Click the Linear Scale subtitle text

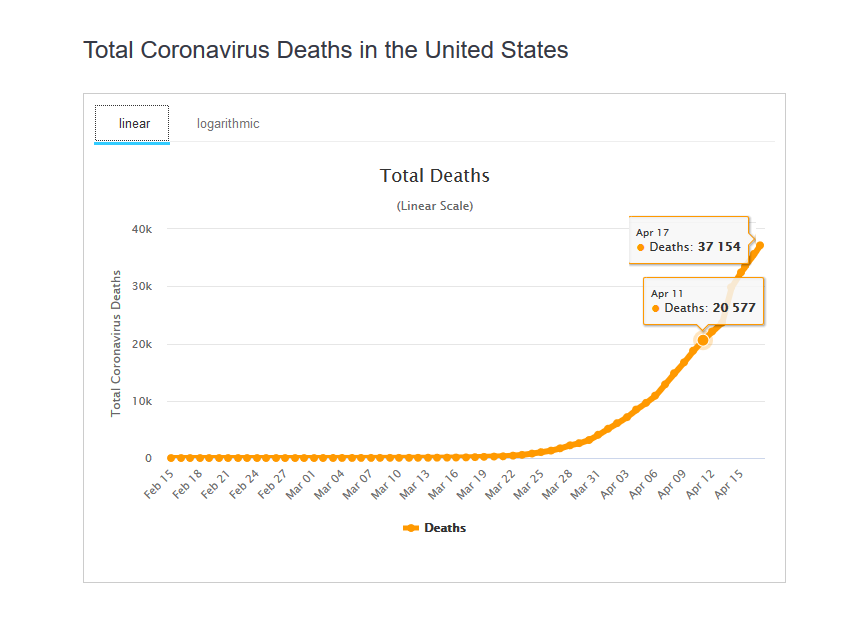click(434, 206)
